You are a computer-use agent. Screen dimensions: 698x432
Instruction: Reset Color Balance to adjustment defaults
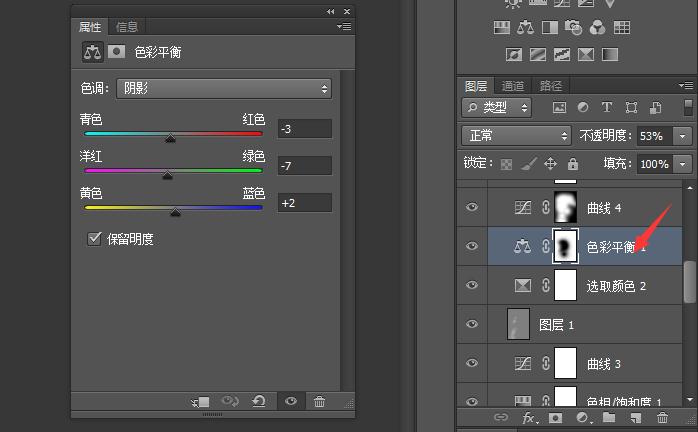click(x=259, y=402)
